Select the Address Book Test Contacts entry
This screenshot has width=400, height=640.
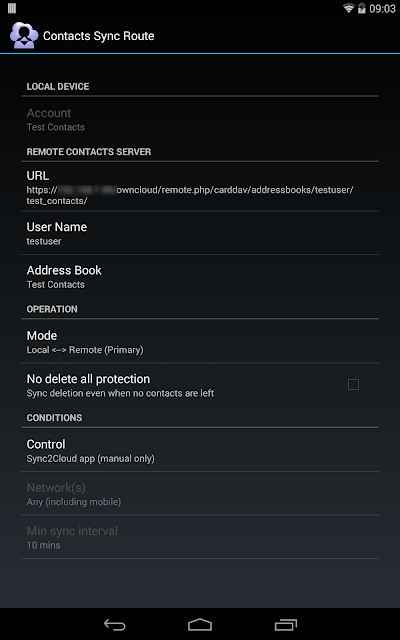[x=200, y=276]
